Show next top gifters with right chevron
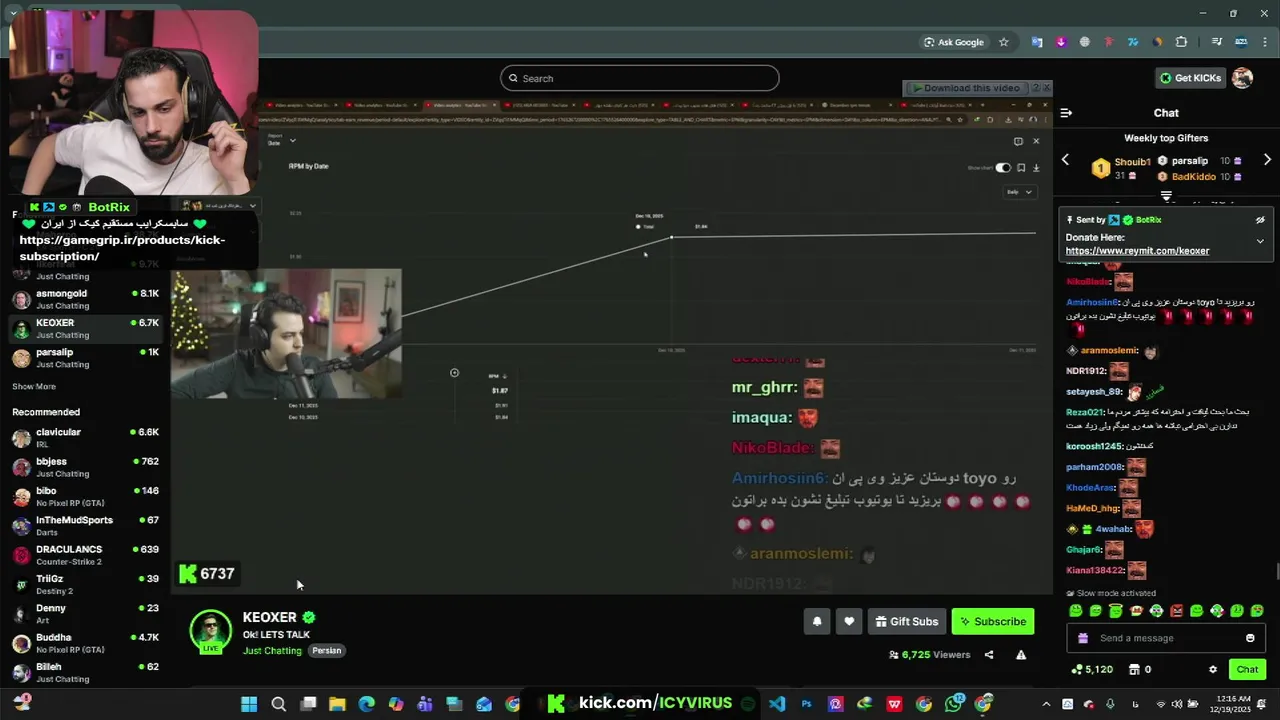 (x=1267, y=160)
